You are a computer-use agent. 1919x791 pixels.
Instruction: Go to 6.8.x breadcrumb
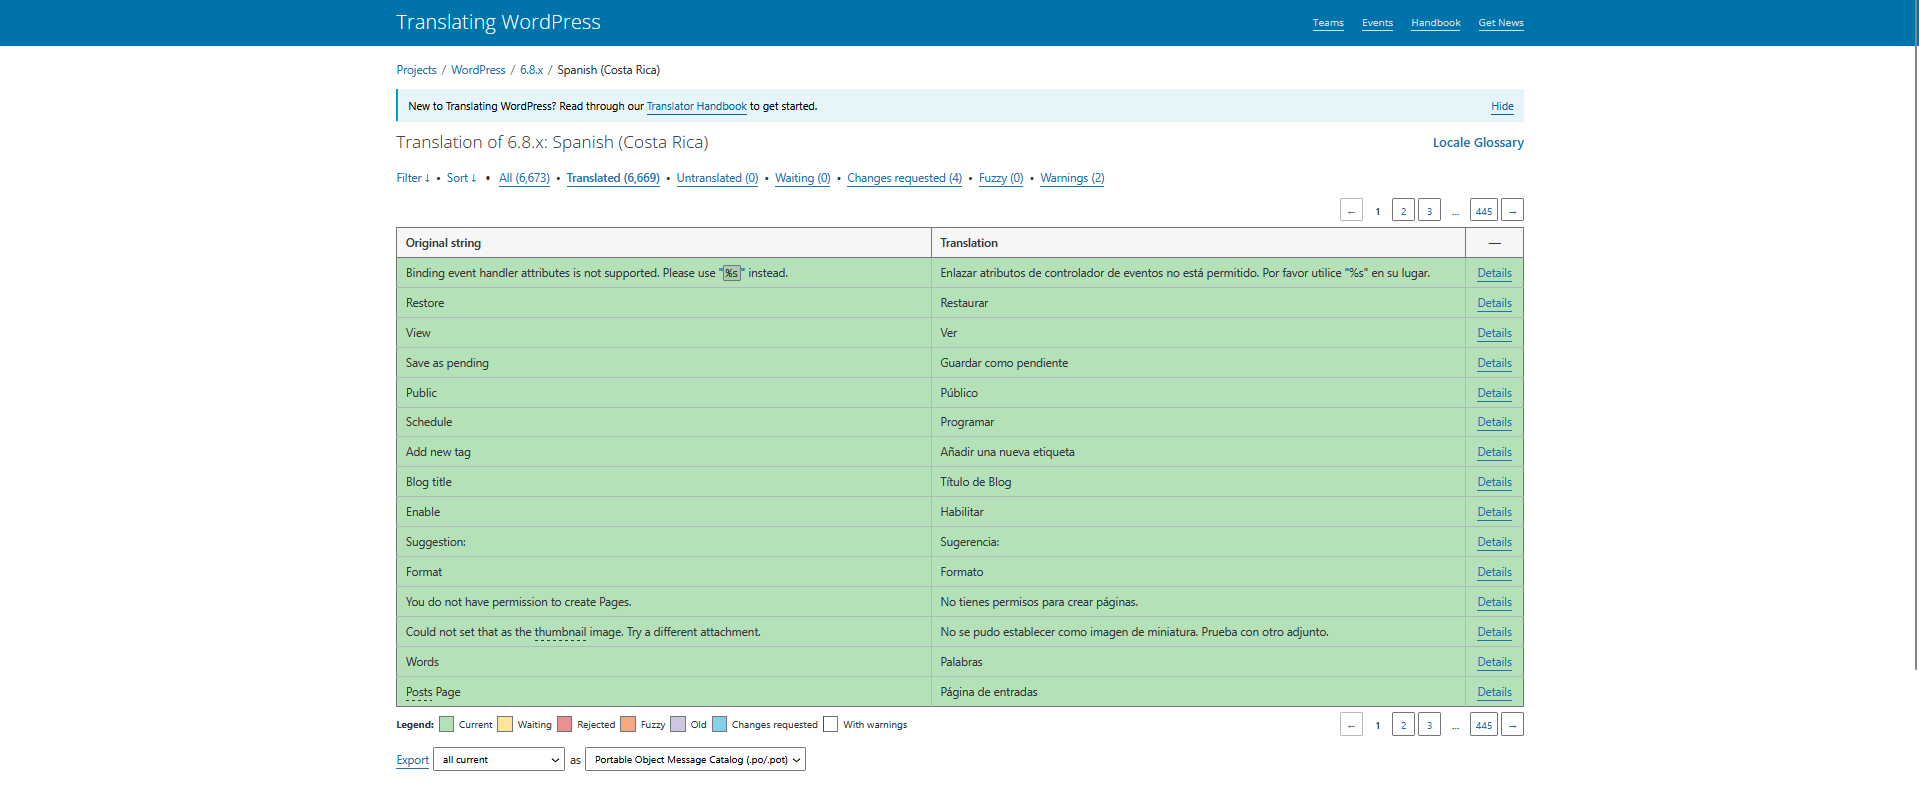(531, 70)
